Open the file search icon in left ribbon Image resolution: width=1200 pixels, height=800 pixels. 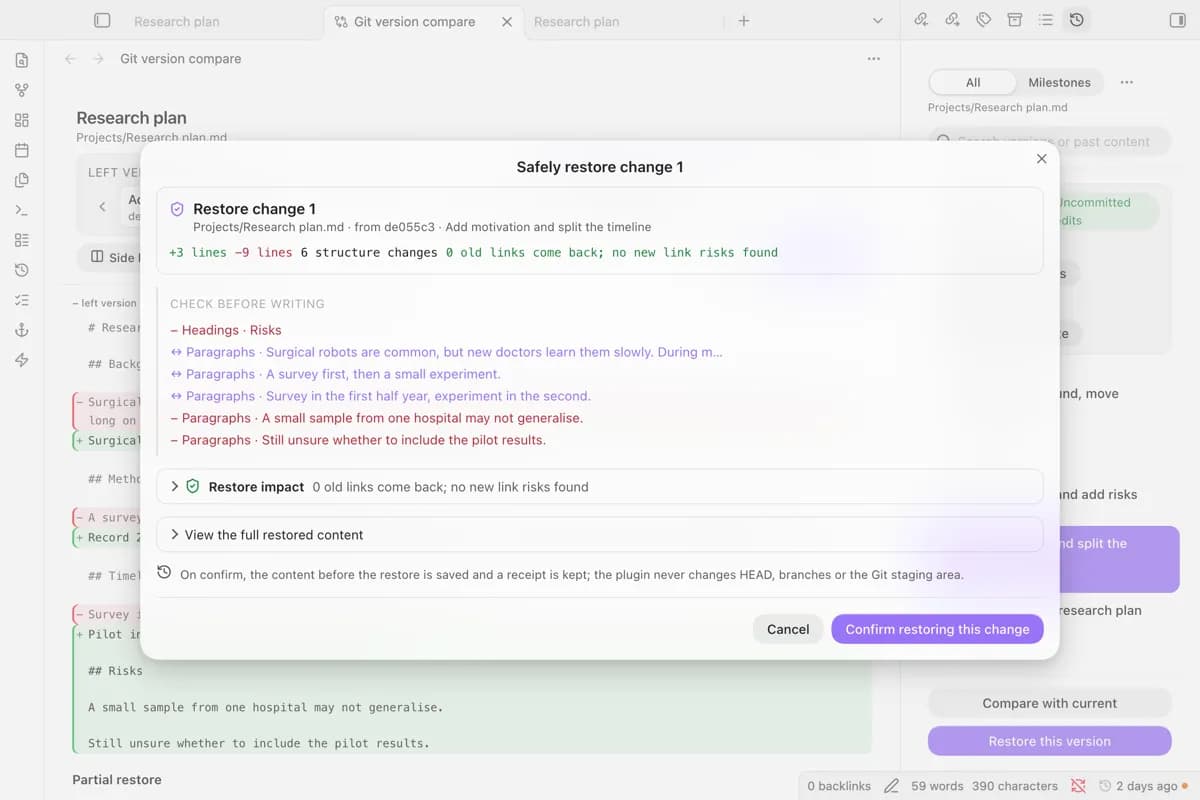pos(22,60)
